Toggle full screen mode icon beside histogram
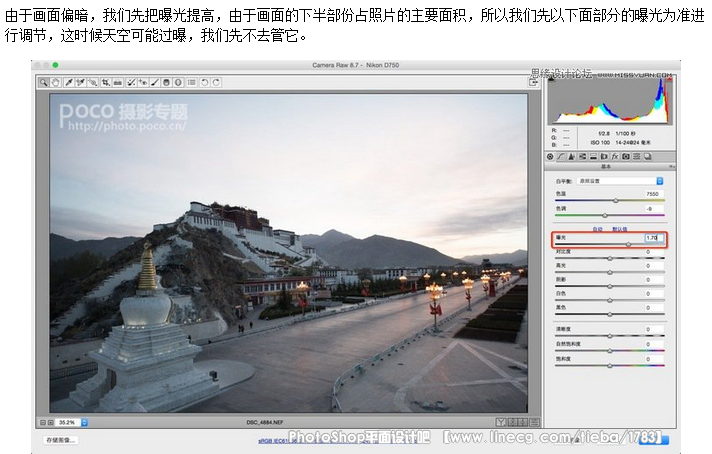Screen dimensions: 712x454 point(534,83)
